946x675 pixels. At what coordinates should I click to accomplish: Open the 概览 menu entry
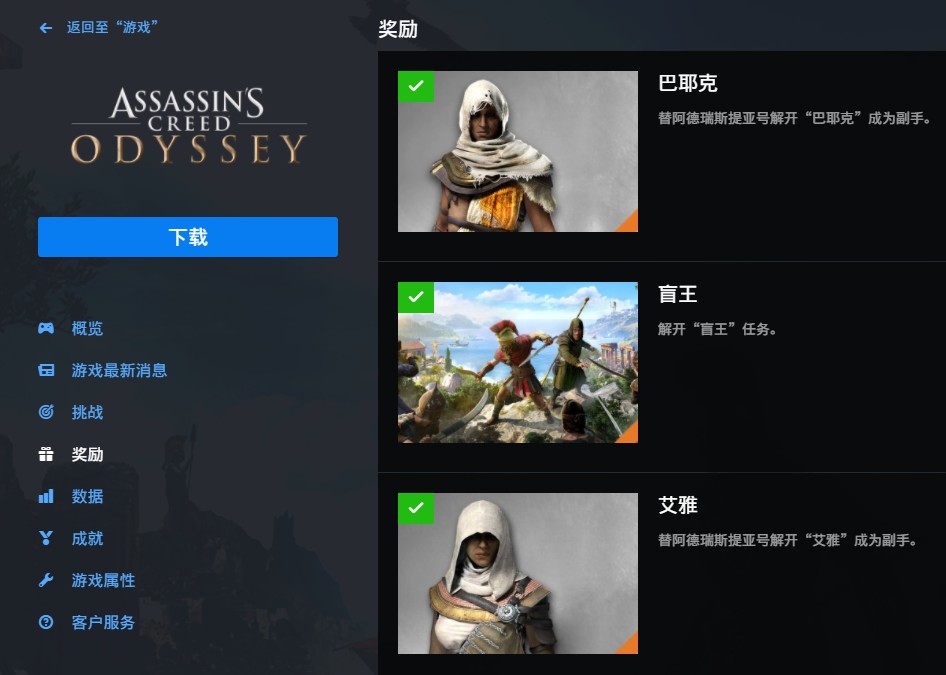click(x=87, y=328)
